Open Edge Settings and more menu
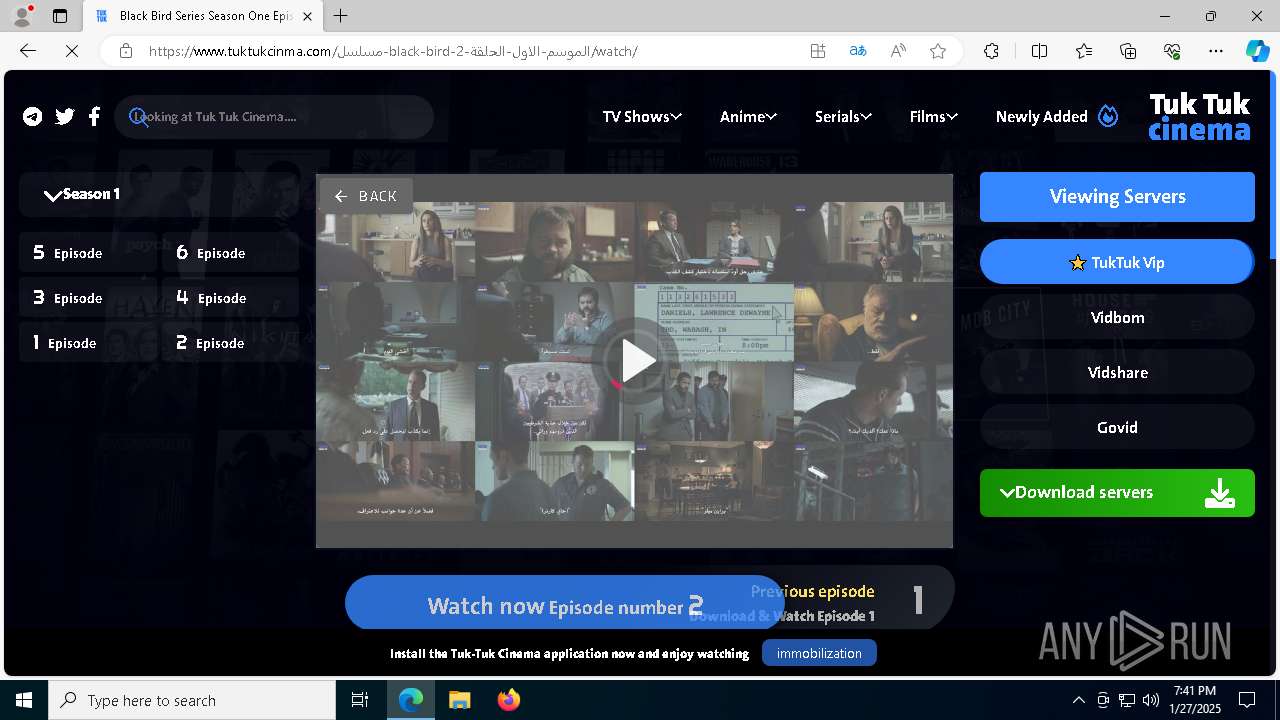The image size is (1280, 720). [1216, 51]
